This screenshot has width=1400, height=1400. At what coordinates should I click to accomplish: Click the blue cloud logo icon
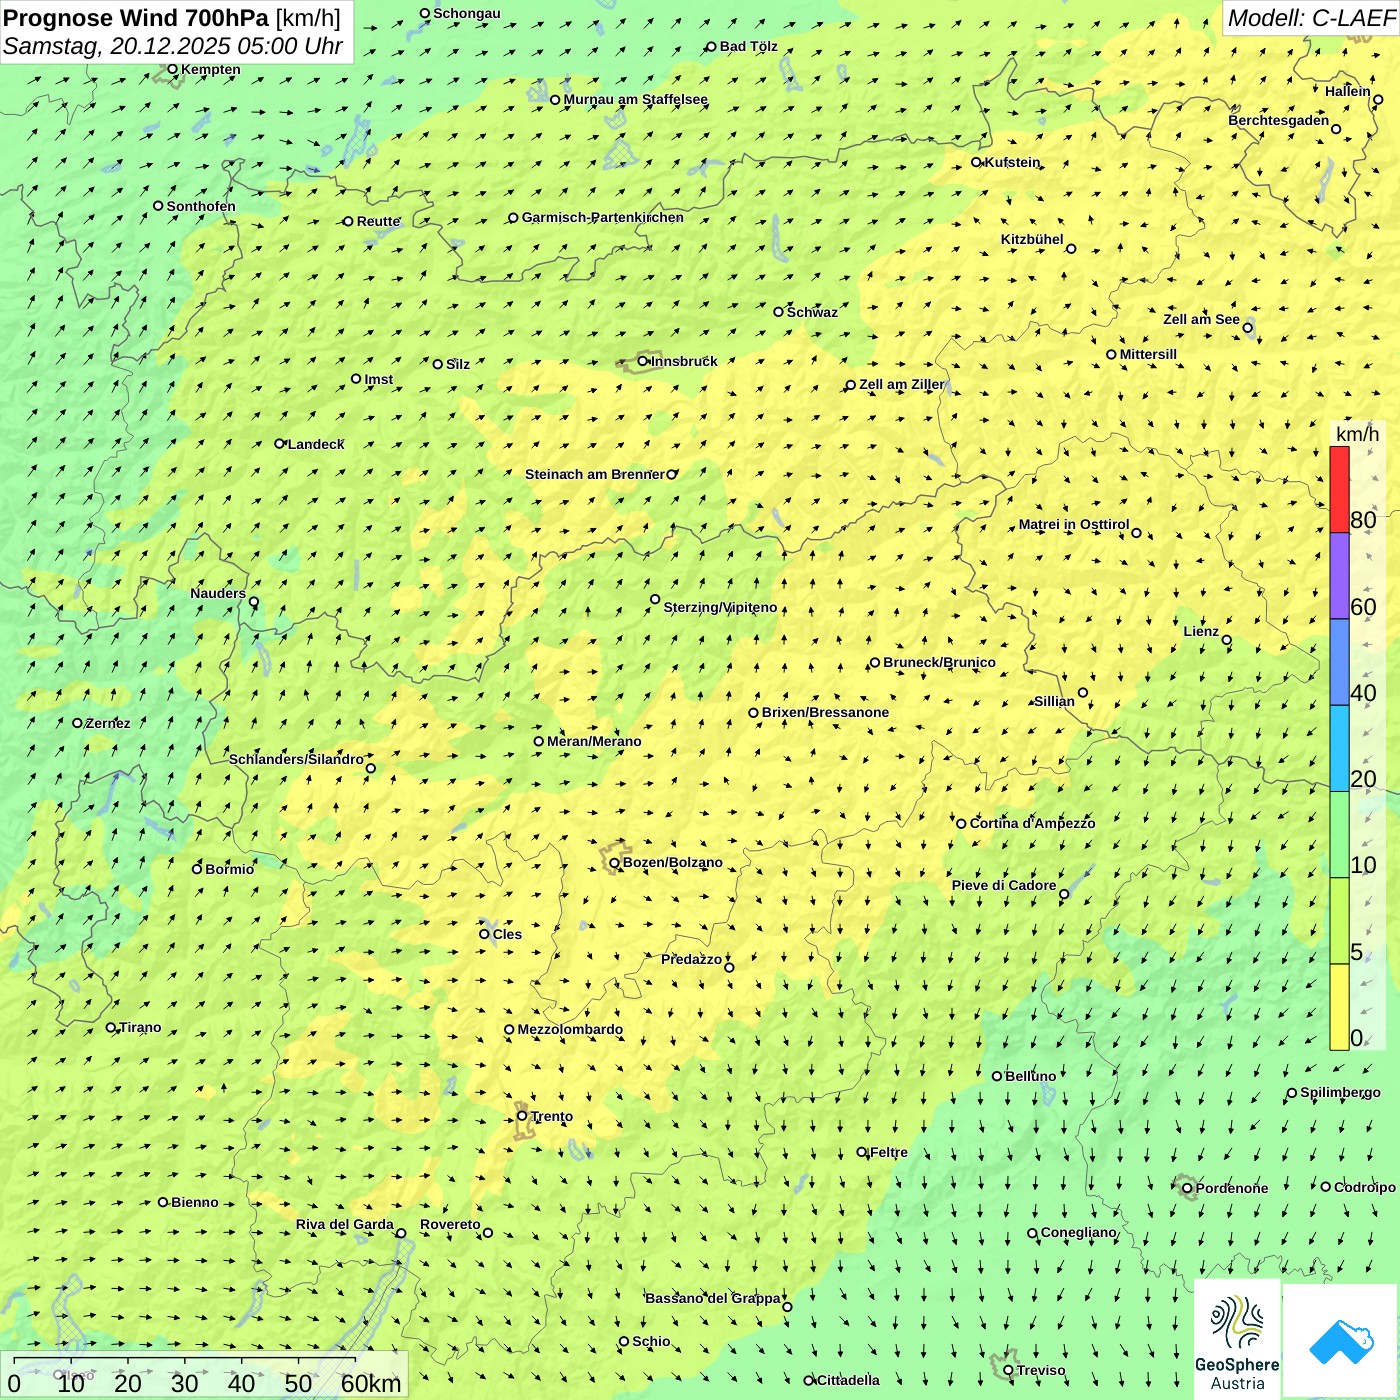1341,1341
